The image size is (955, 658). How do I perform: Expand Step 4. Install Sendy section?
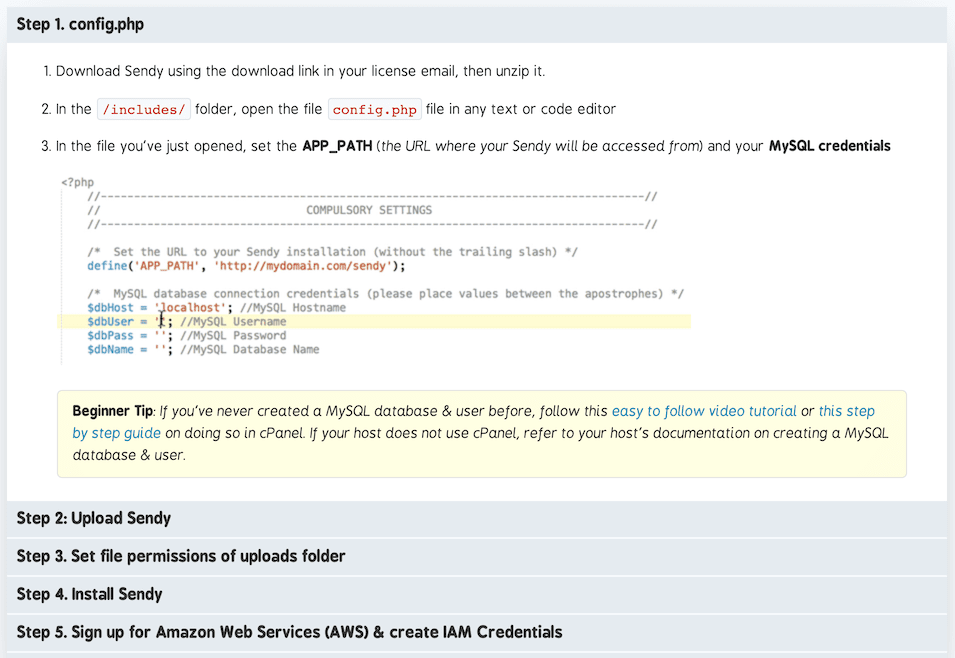click(477, 594)
